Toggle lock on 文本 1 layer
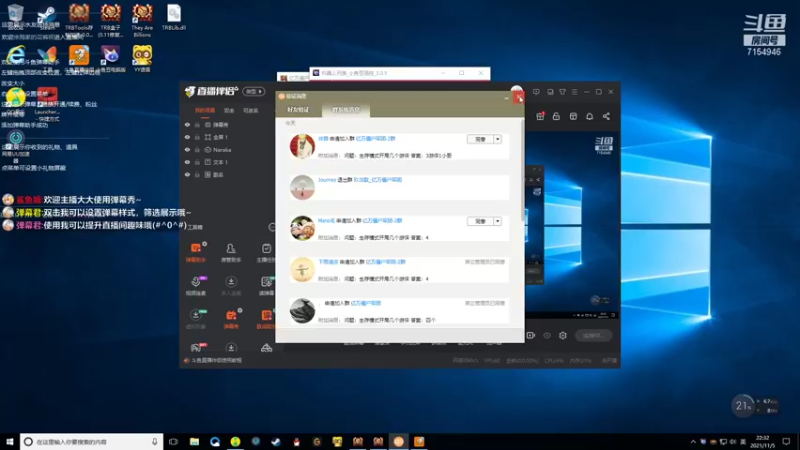This screenshot has height=450, width=800. coord(197,162)
